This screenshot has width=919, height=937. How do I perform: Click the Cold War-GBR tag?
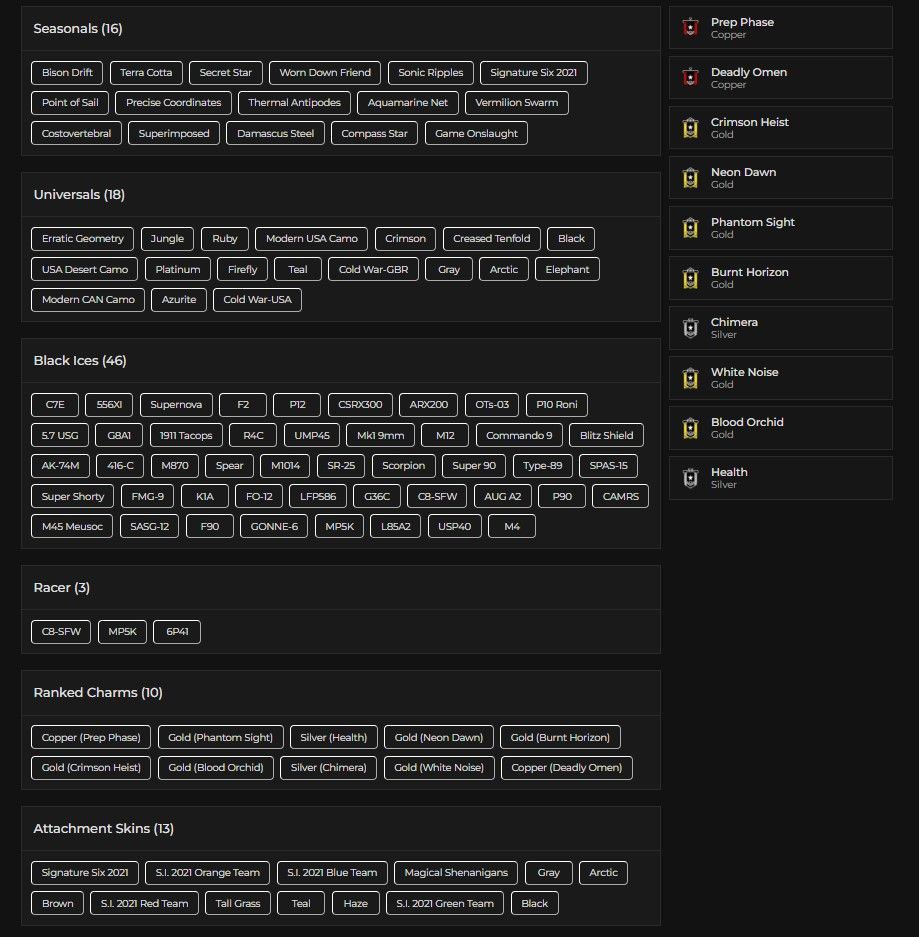tap(373, 270)
